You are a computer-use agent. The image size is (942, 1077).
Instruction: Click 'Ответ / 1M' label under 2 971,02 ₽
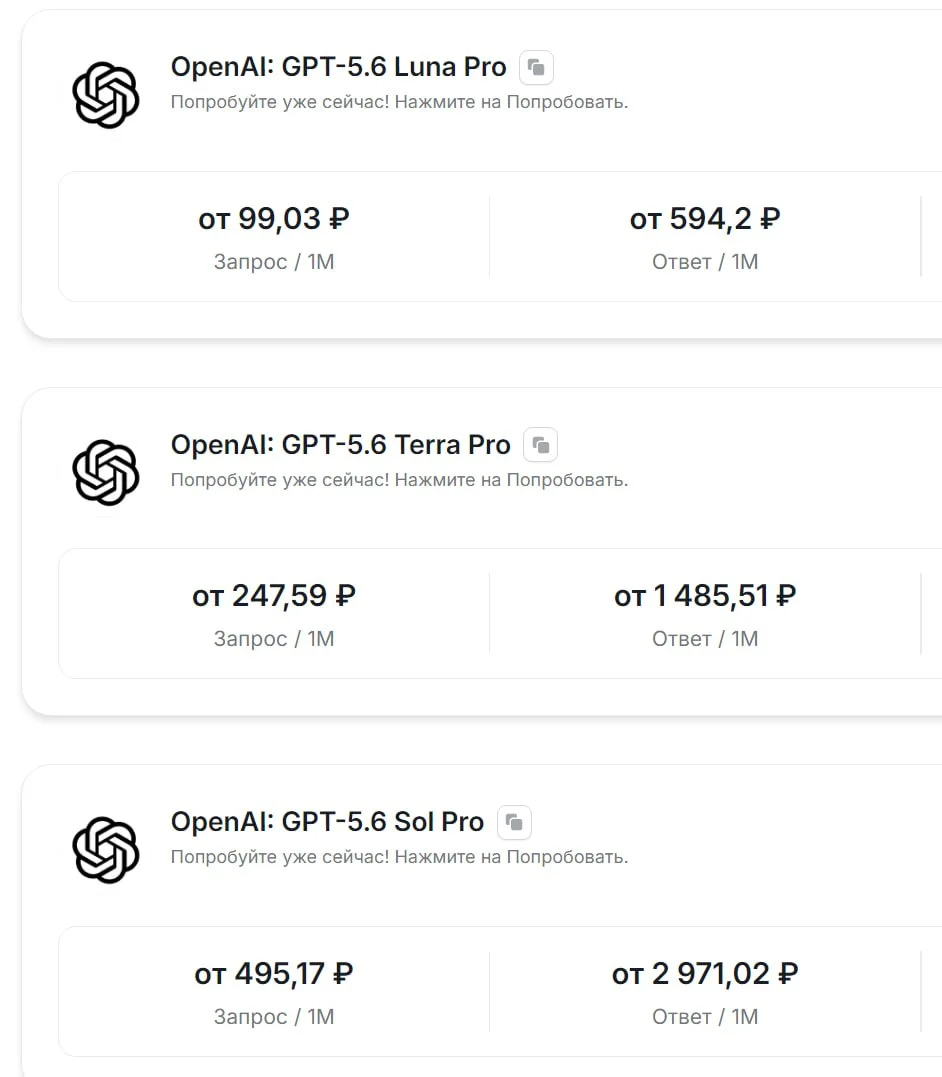705,1017
